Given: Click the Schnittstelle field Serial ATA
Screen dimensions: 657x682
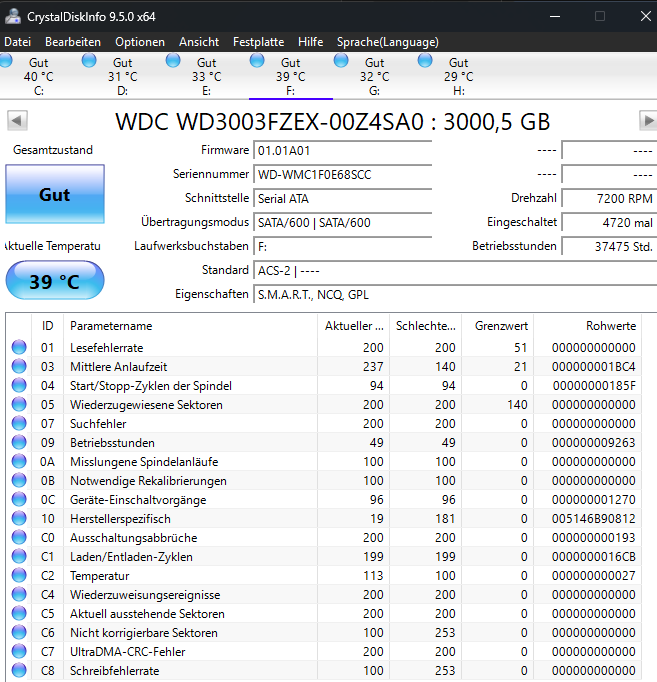Looking at the screenshot, I should tap(343, 198).
